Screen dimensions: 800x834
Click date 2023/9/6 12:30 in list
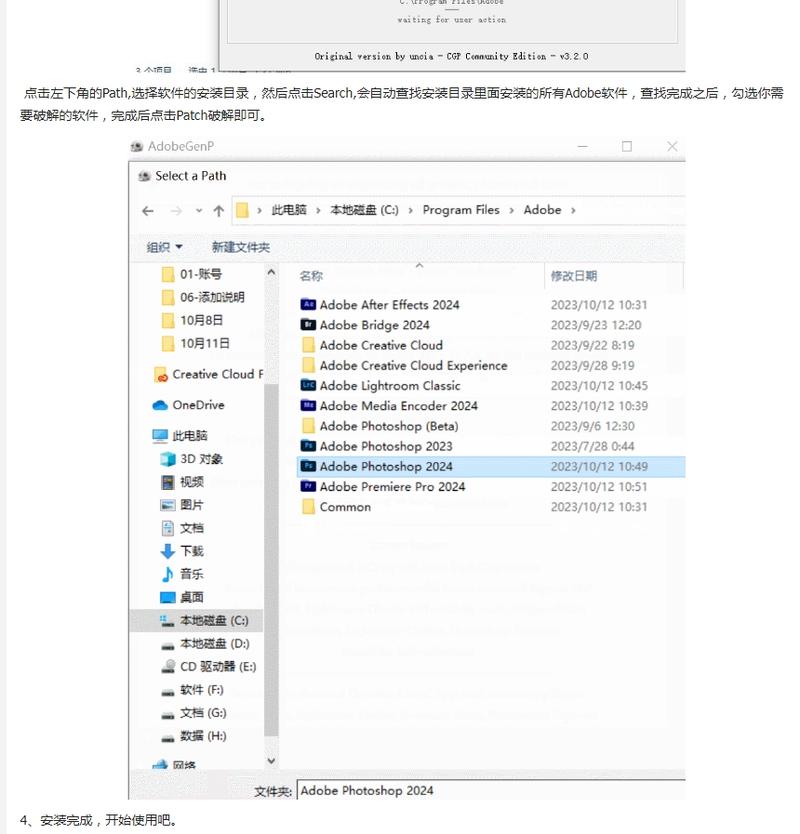593,426
